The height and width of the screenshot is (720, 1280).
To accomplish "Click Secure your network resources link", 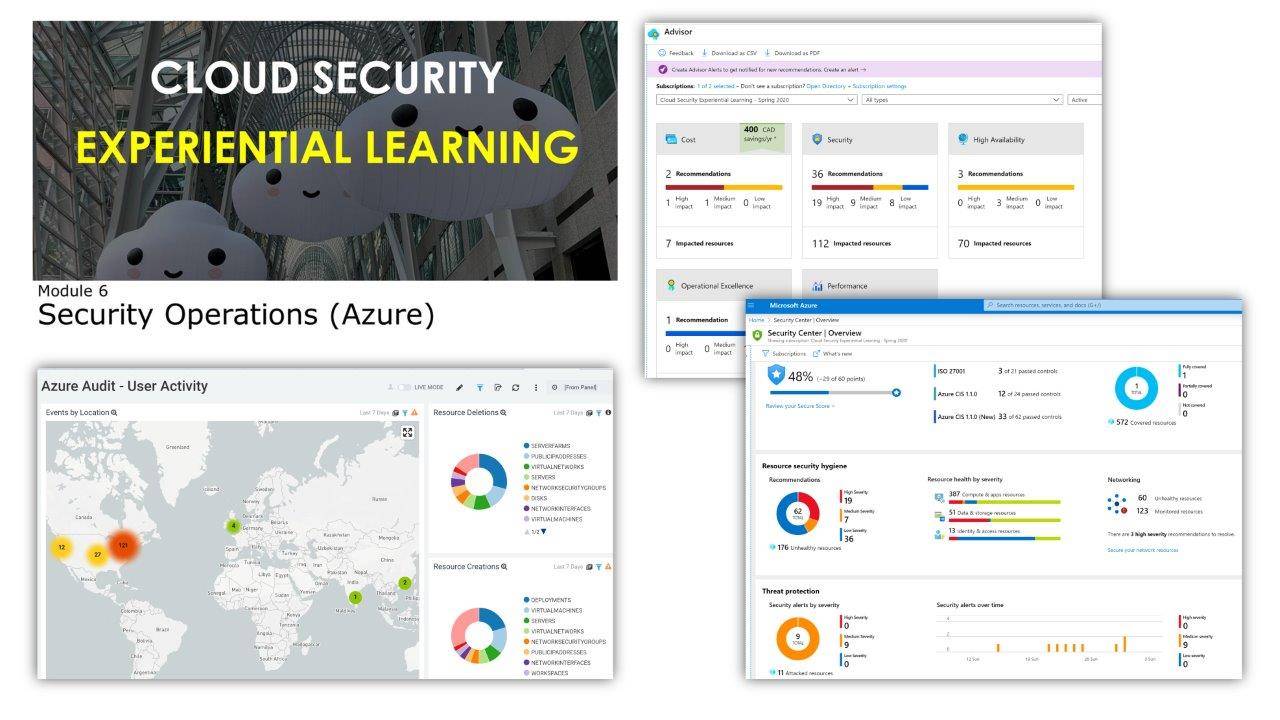I will [x=1142, y=550].
